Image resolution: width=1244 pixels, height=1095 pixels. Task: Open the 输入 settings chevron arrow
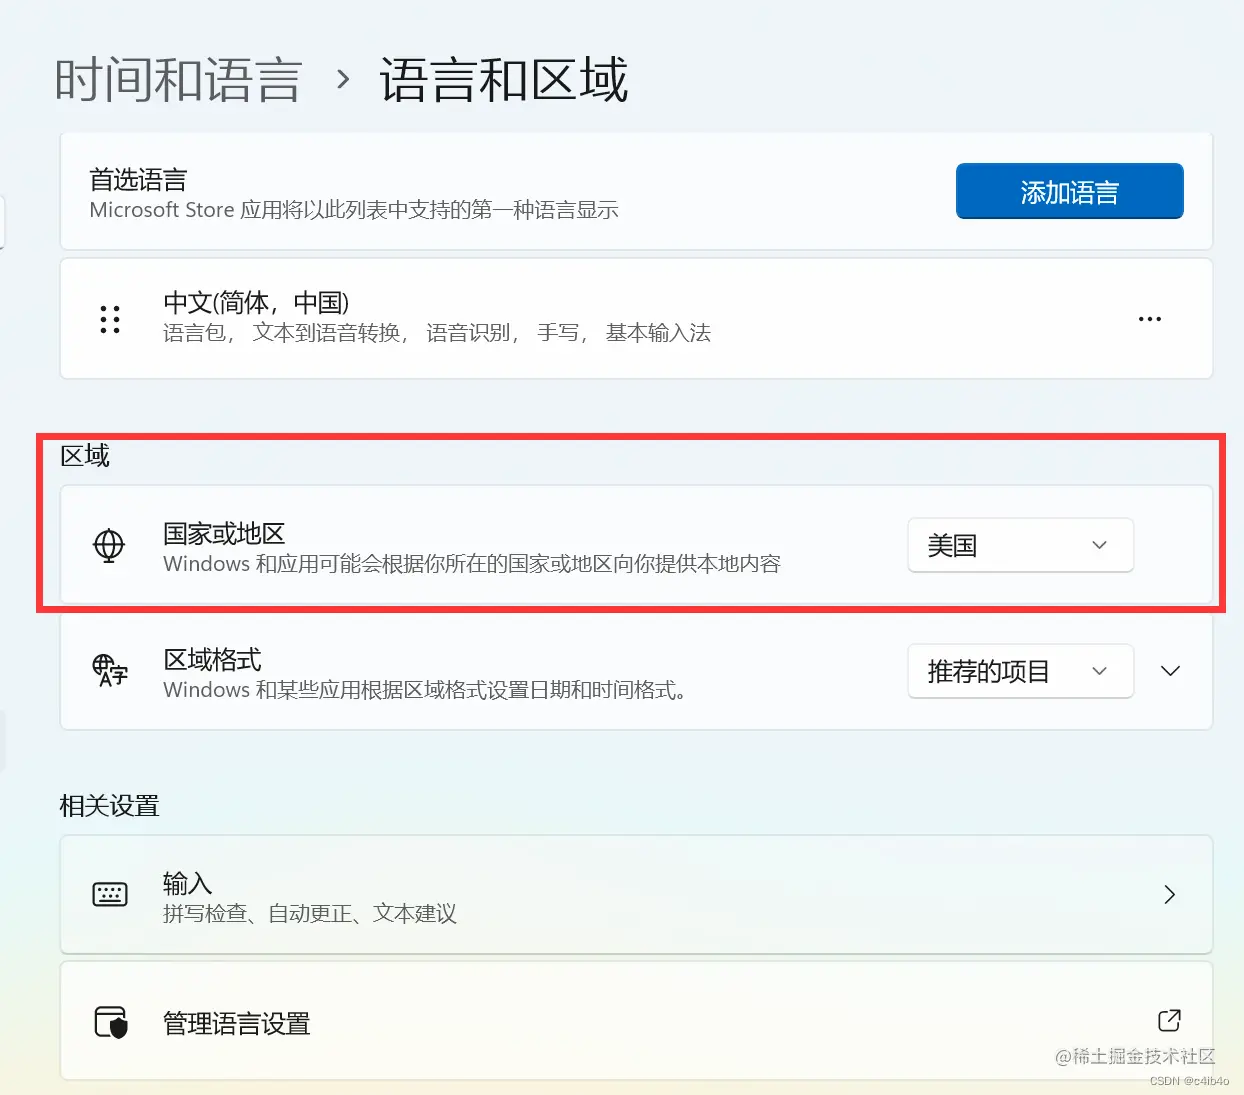point(1170,894)
